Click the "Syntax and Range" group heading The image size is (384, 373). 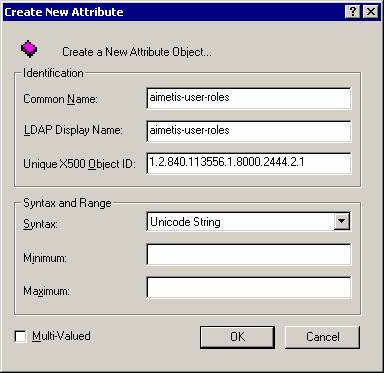[x=67, y=203]
